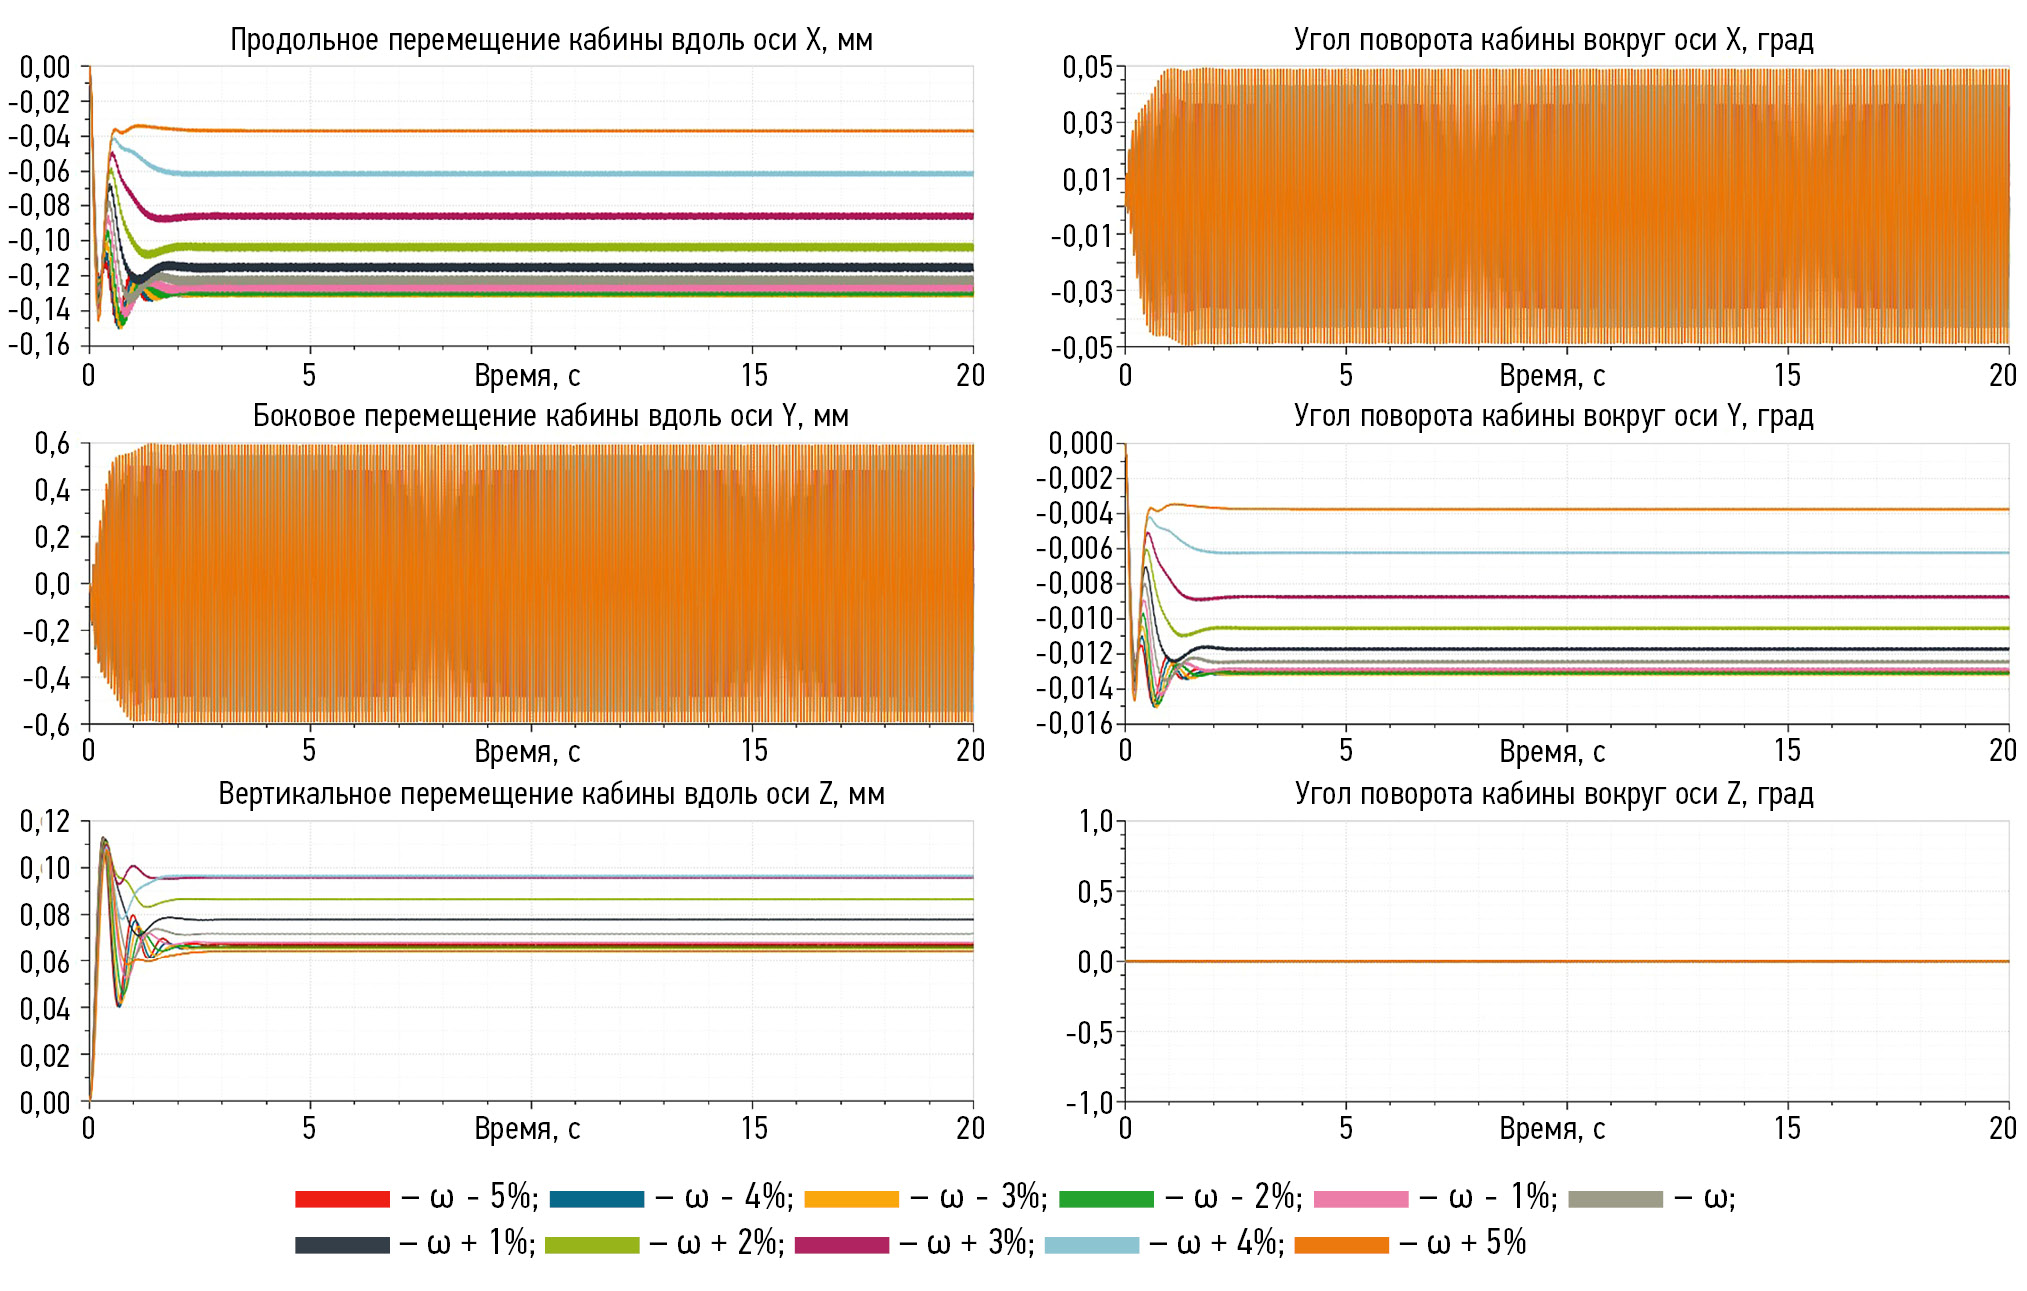Click the yellow ω - 3% legend swatch

(x=851, y=1198)
